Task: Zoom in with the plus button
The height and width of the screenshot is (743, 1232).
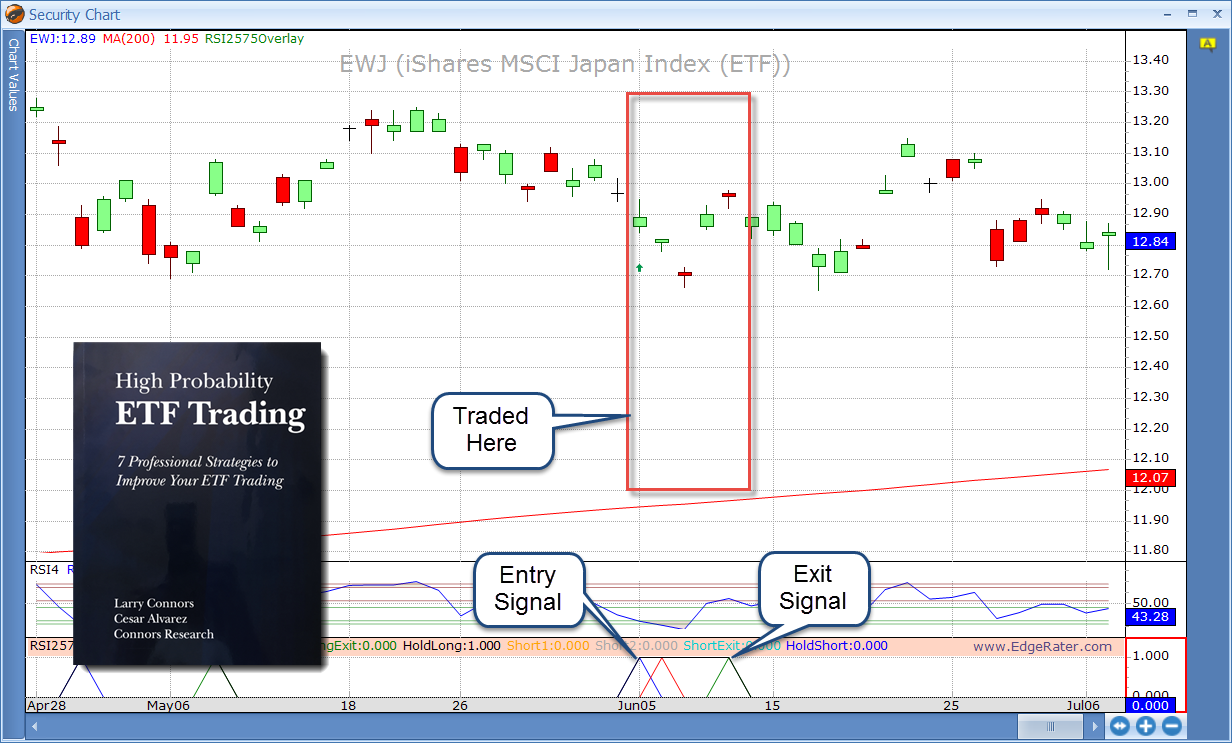Action: (x=1146, y=726)
